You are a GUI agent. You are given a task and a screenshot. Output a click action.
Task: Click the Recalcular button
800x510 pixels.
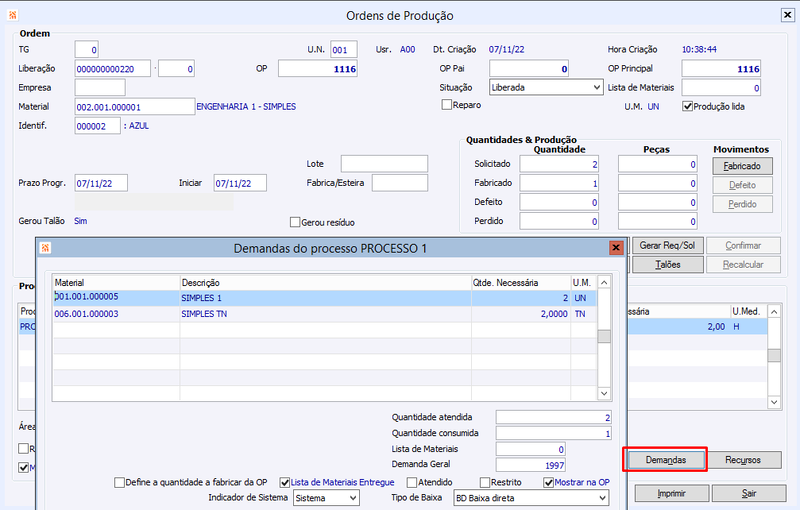coord(743,265)
